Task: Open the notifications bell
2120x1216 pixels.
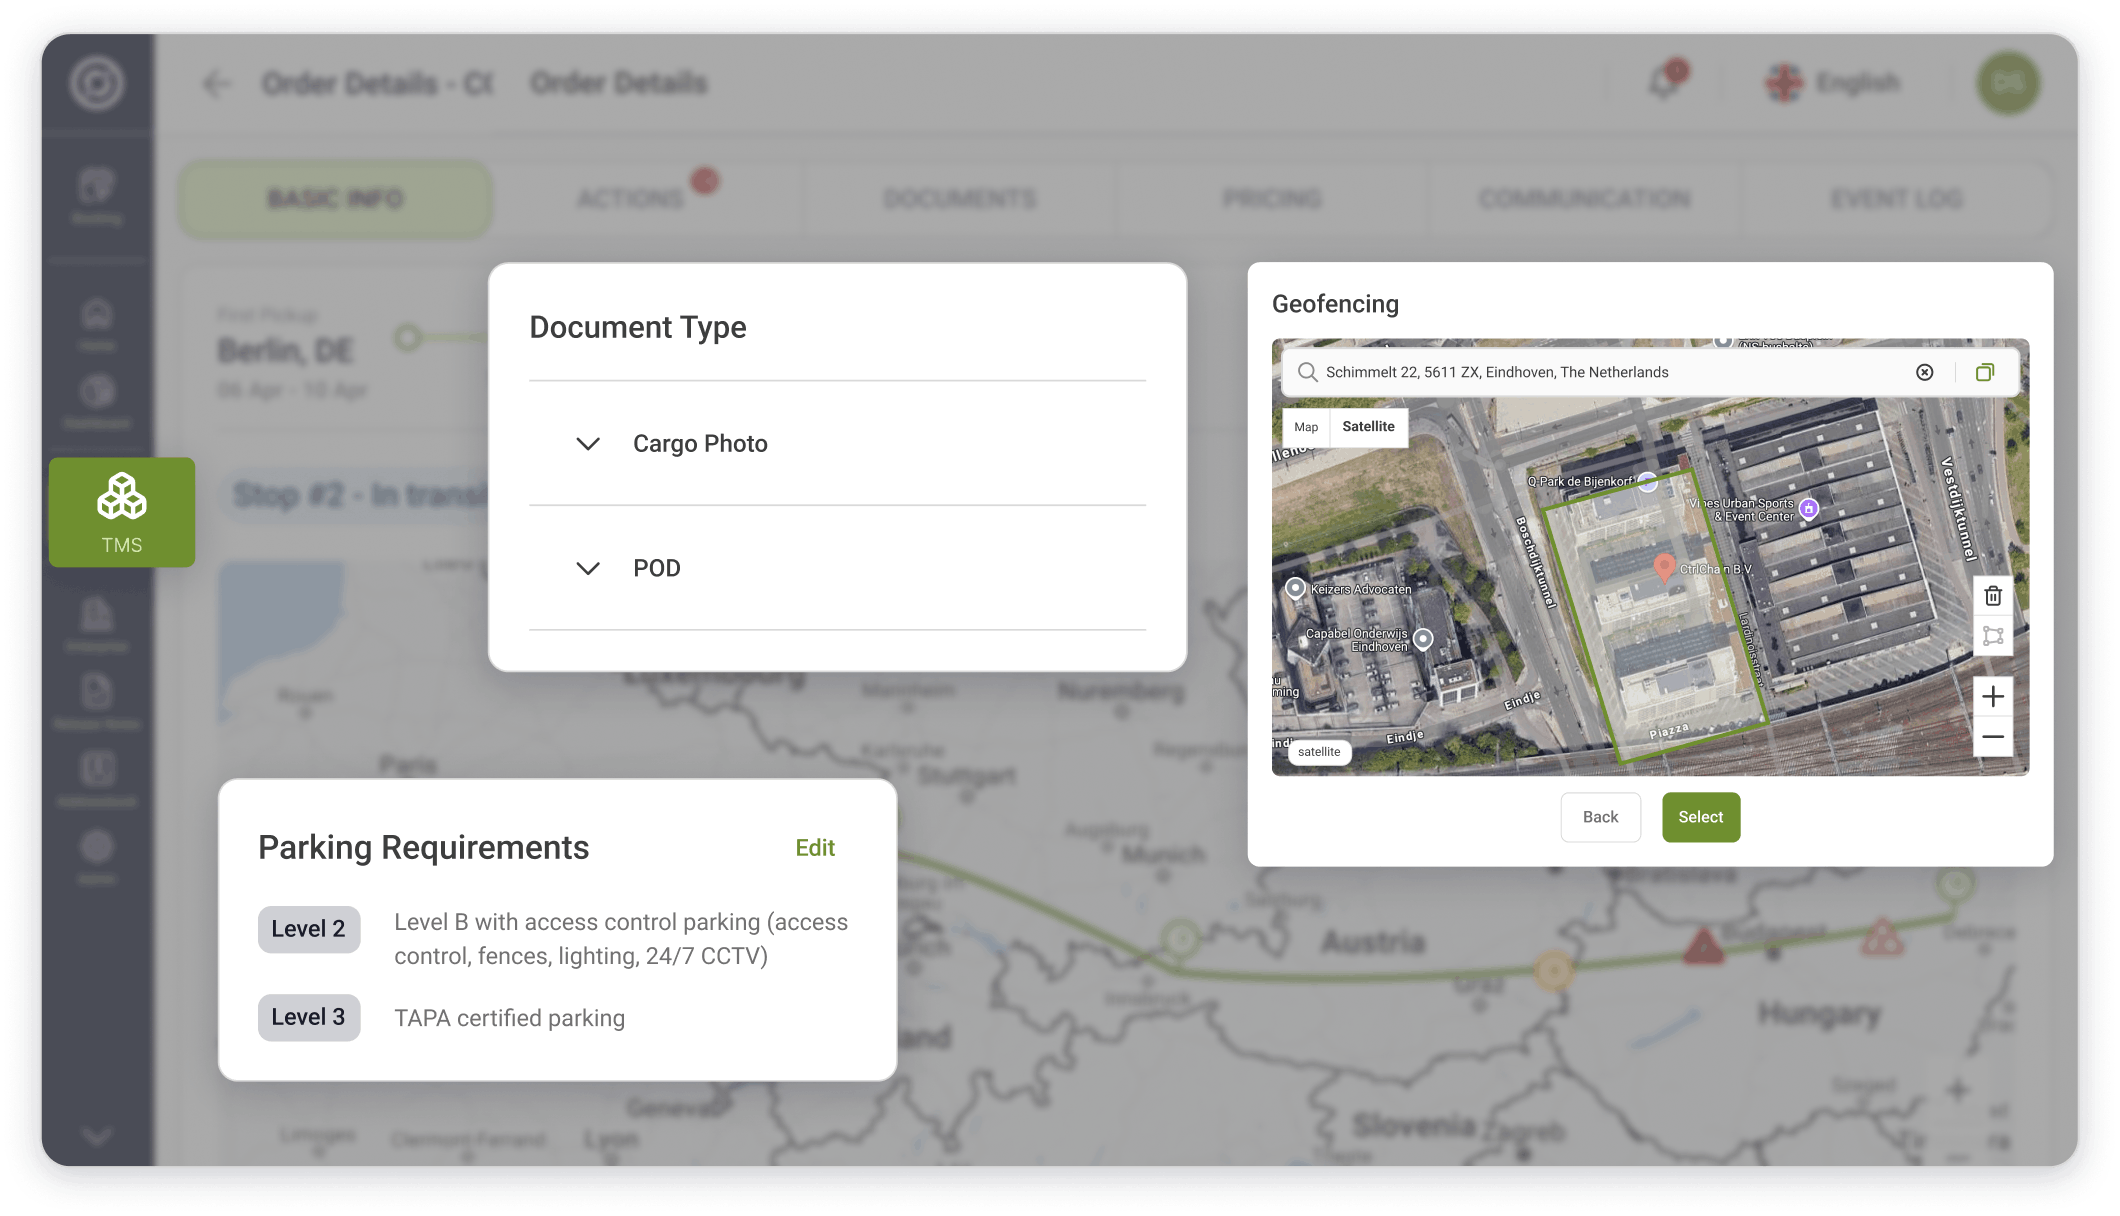Action: (x=1664, y=82)
